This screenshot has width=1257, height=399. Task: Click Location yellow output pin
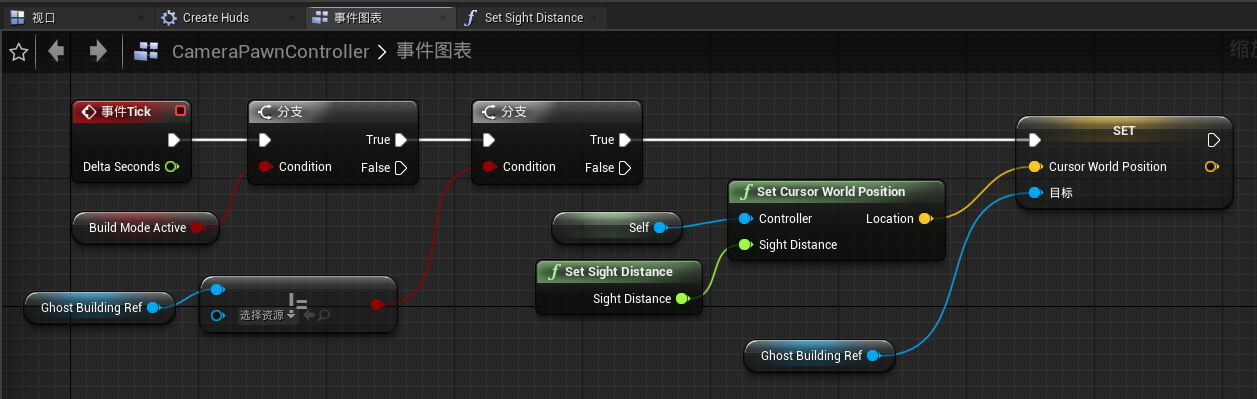[925, 219]
